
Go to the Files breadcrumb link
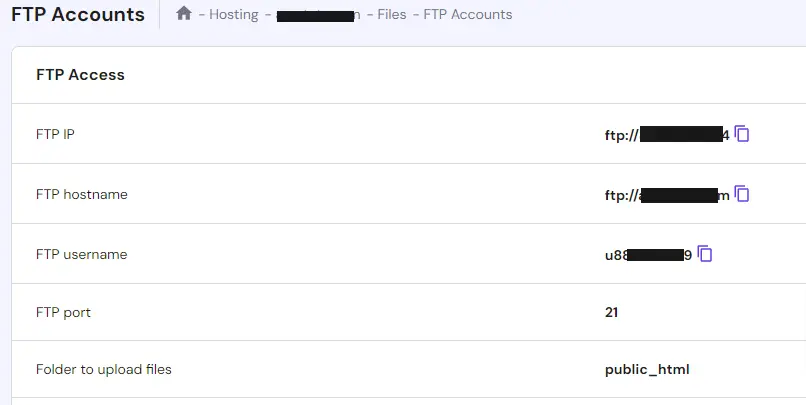(391, 15)
